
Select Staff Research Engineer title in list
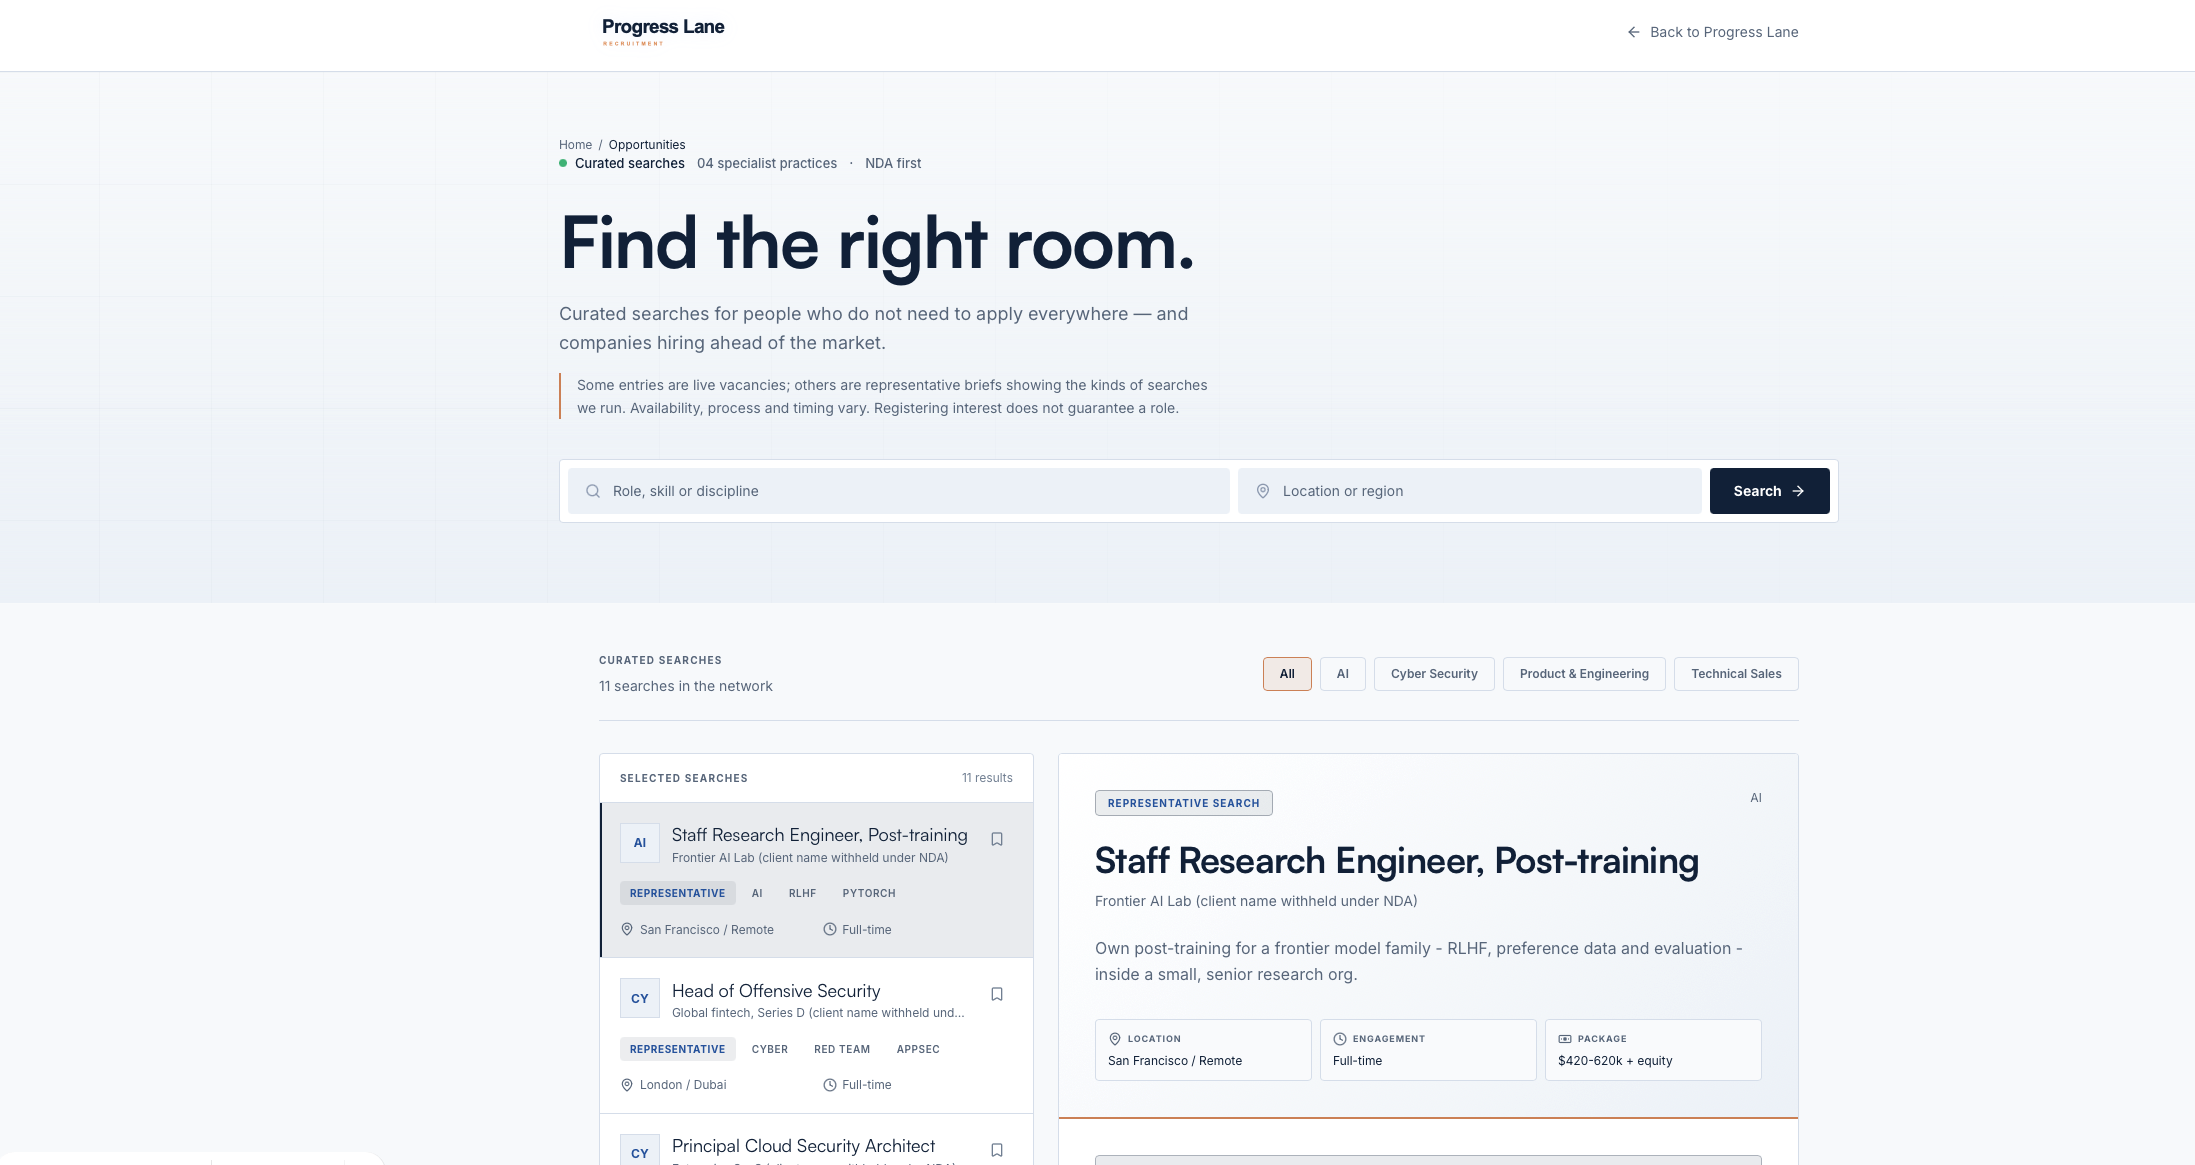[x=819, y=835]
